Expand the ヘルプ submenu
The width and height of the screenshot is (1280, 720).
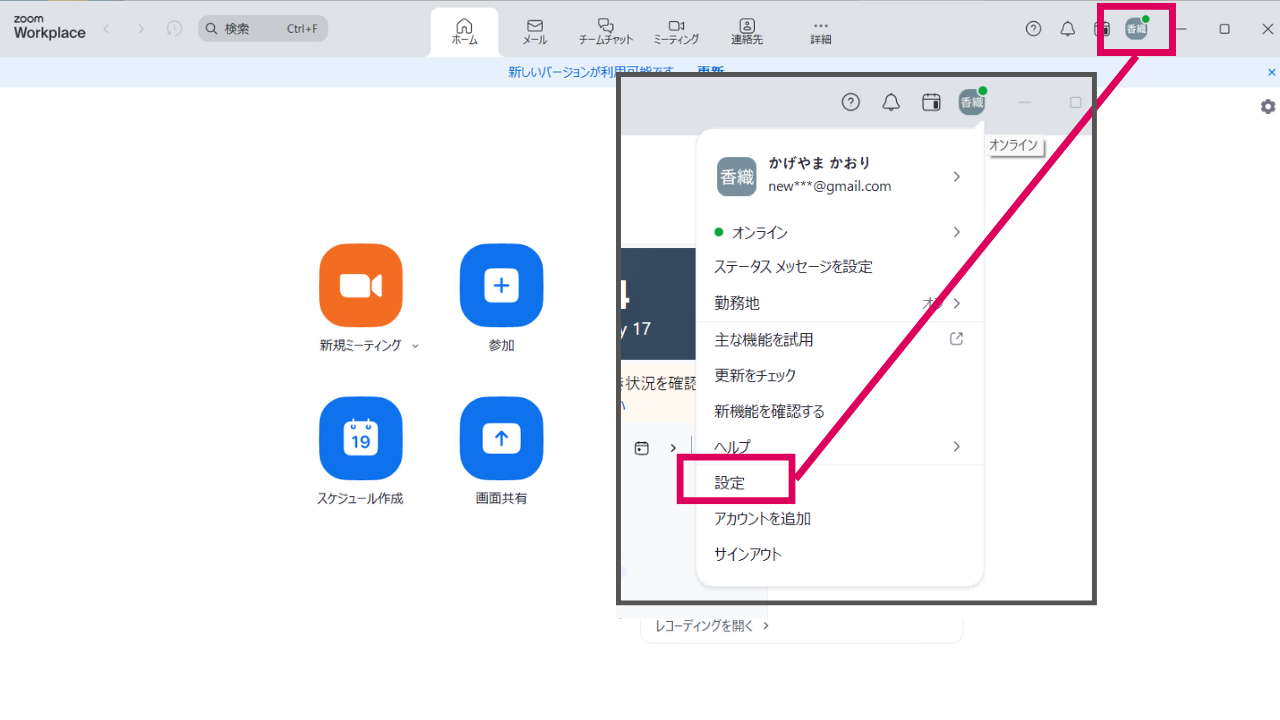tap(955, 446)
